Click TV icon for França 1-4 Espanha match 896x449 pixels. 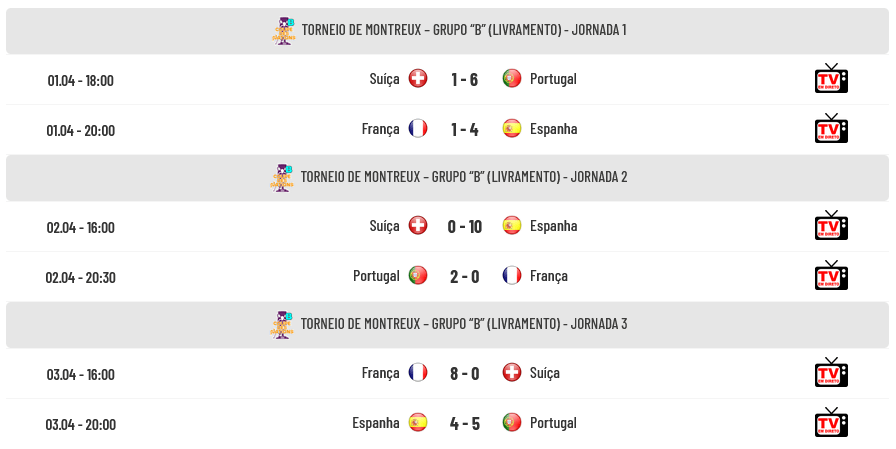point(831,129)
